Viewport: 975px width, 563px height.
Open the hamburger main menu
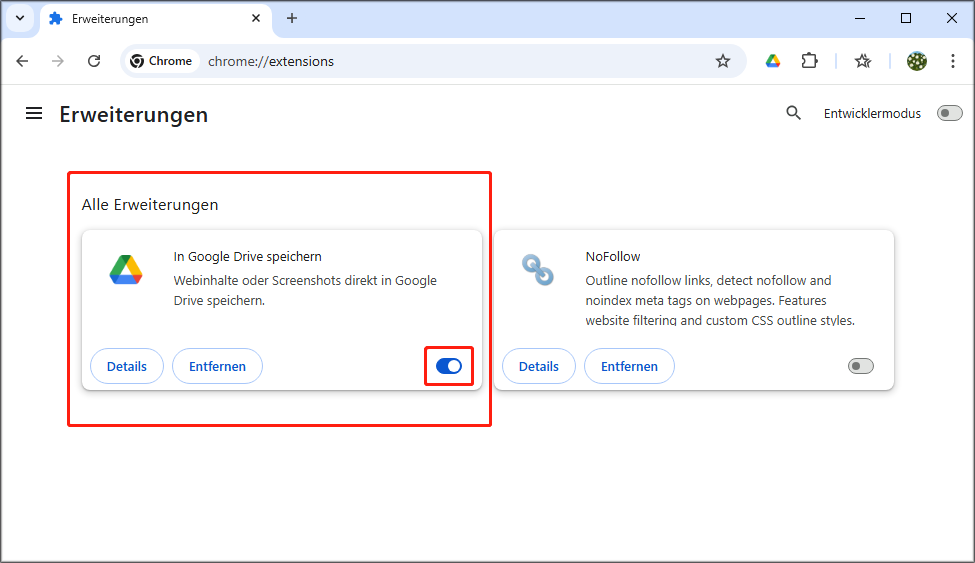click(x=34, y=114)
